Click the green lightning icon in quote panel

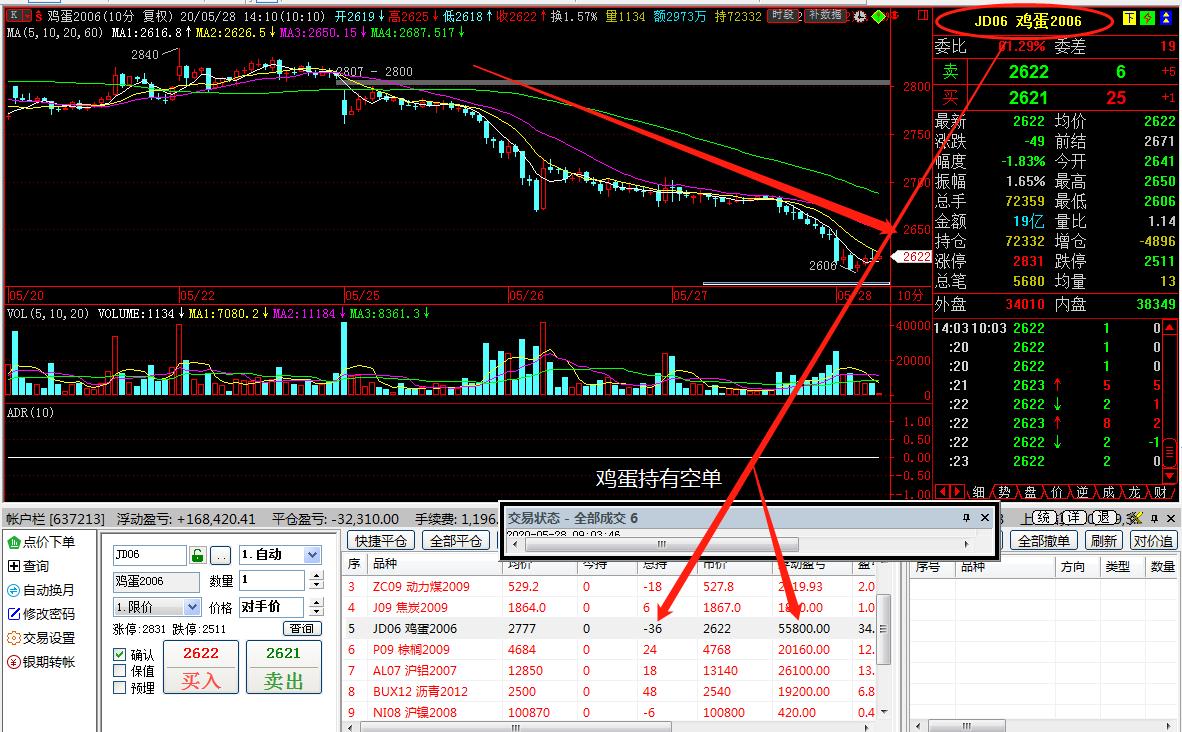click(x=1147, y=19)
